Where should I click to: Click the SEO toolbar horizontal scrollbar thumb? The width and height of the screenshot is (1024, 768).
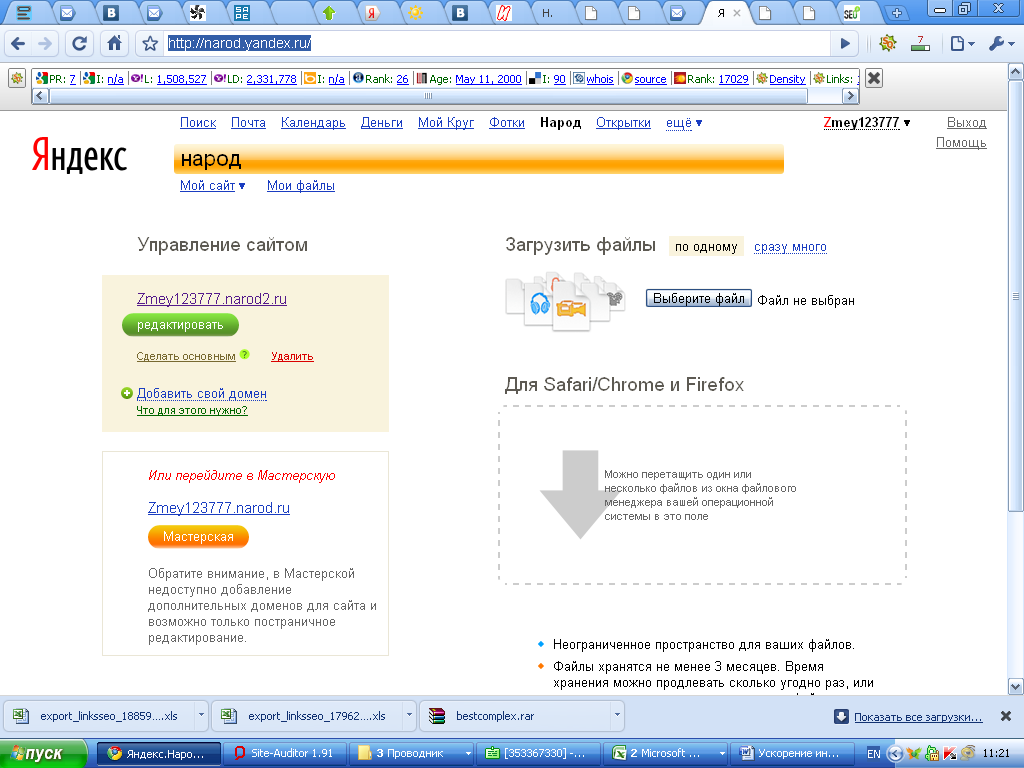point(428,96)
